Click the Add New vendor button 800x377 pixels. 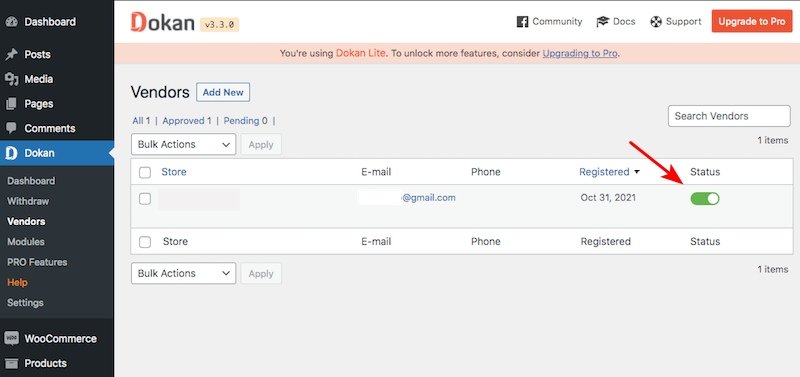point(223,92)
